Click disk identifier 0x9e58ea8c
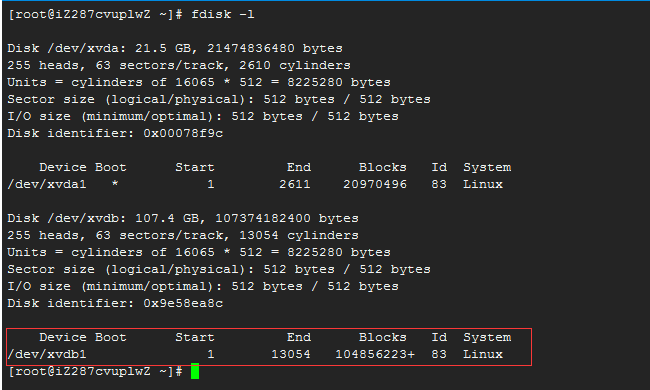 (183, 303)
